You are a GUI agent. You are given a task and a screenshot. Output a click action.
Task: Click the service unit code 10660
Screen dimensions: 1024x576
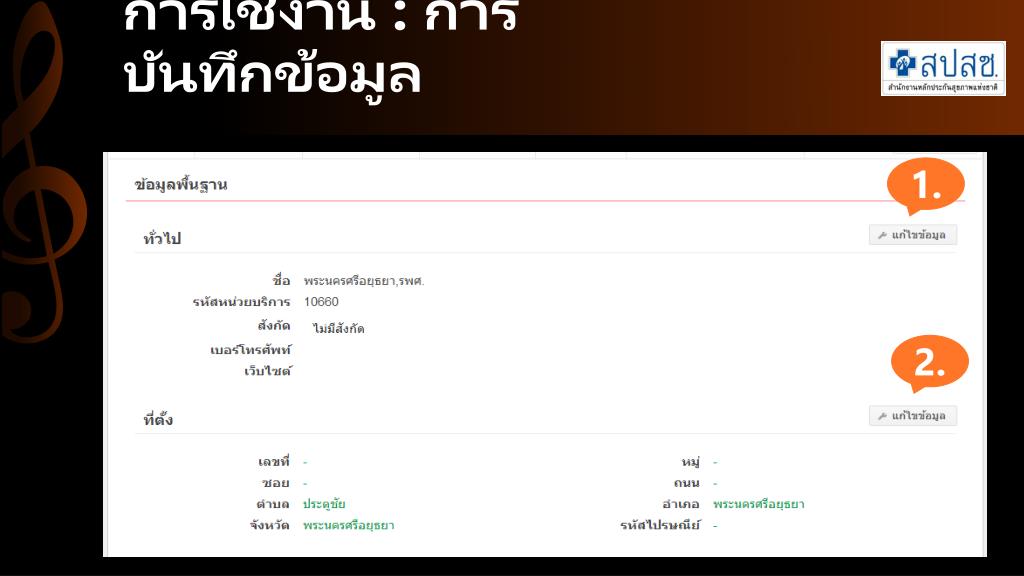coord(321,302)
